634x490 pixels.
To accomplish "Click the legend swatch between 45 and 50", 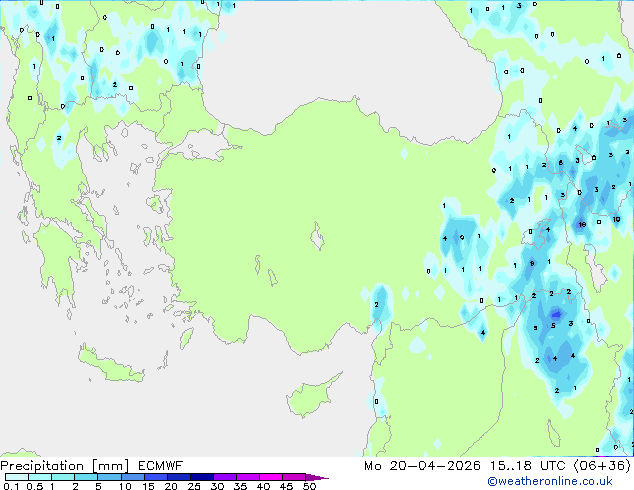I will click(x=294, y=477).
